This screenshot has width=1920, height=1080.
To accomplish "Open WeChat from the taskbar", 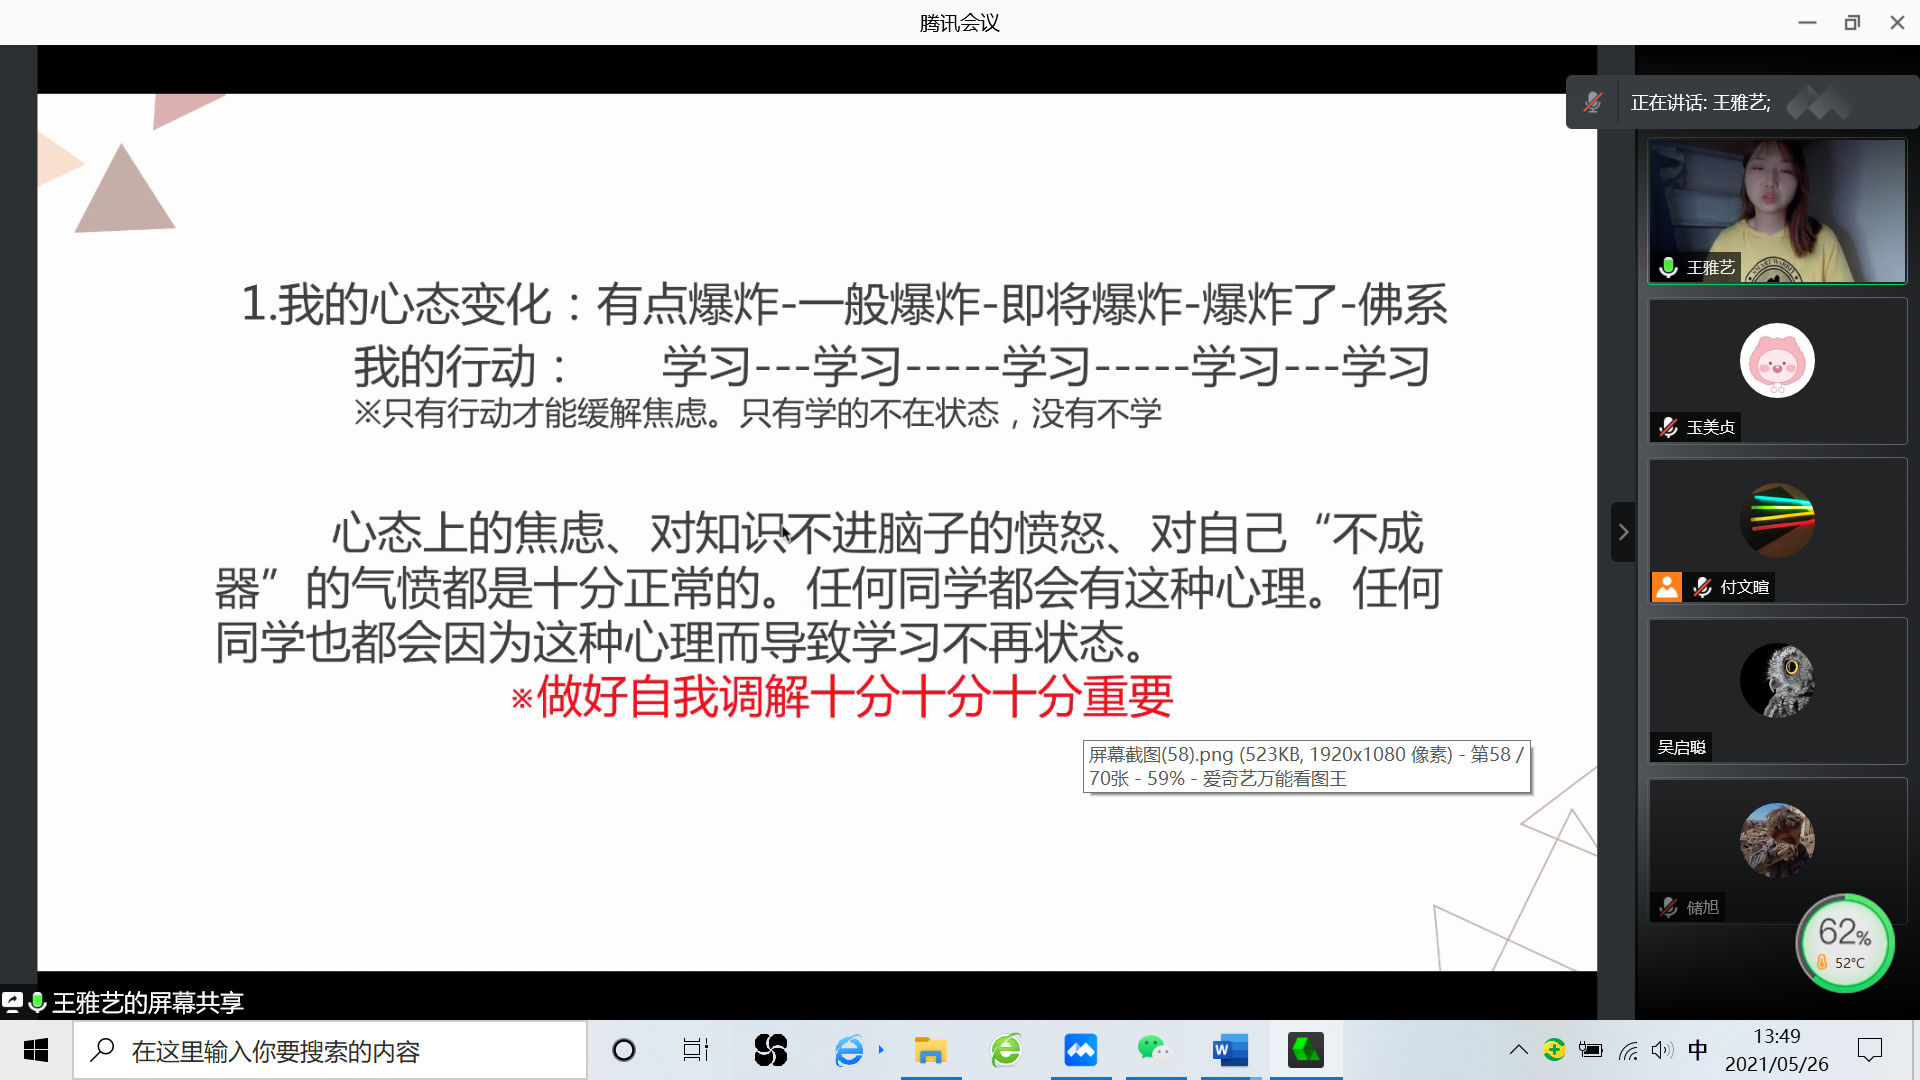I will (1155, 1050).
